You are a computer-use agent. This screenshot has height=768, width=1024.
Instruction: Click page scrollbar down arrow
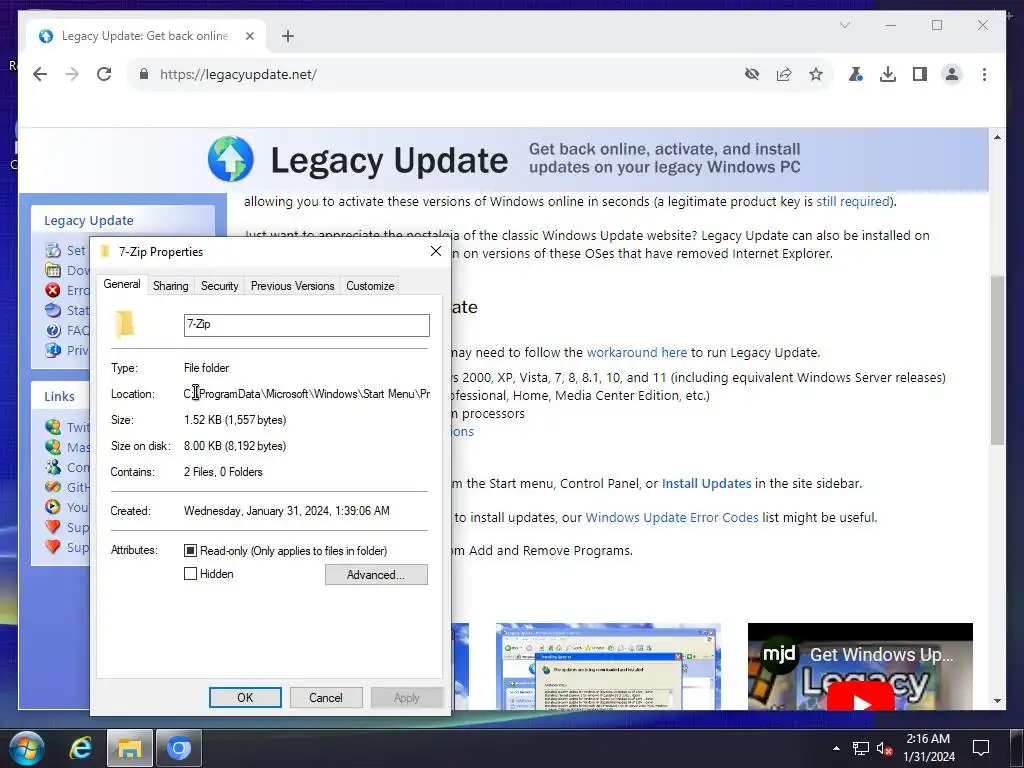pyautogui.click(x=997, y=701)
